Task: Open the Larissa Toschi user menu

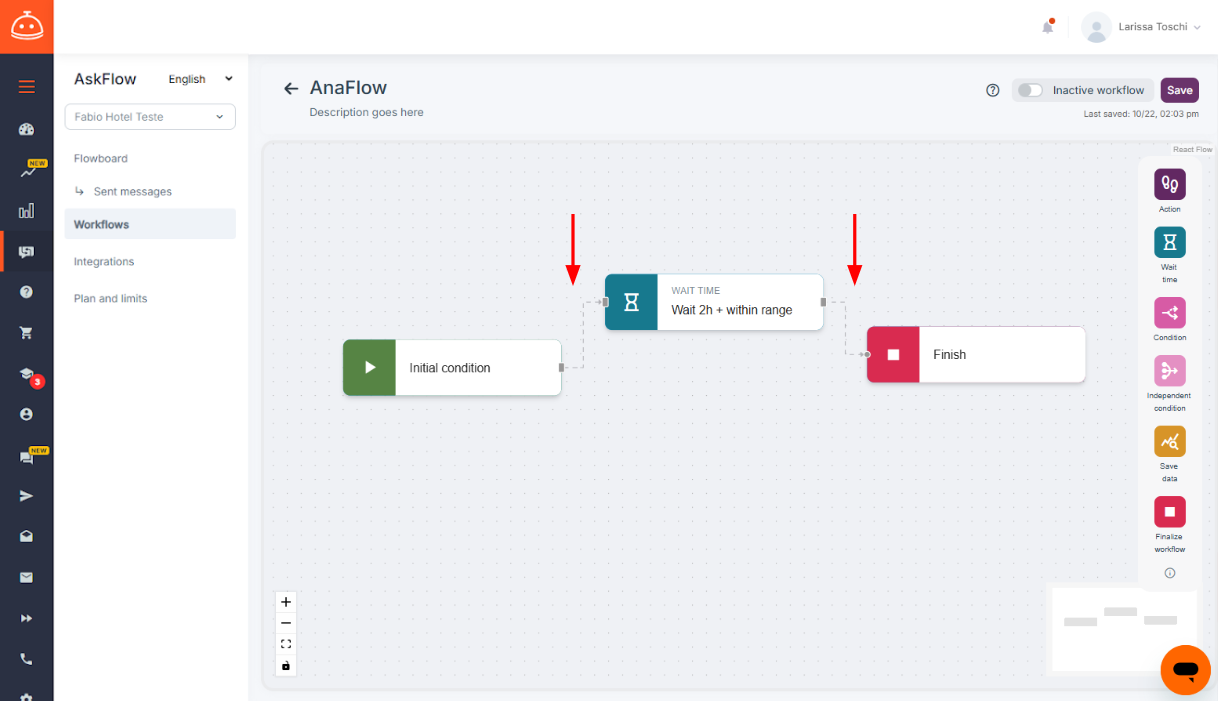Action: coord(1142,28)
